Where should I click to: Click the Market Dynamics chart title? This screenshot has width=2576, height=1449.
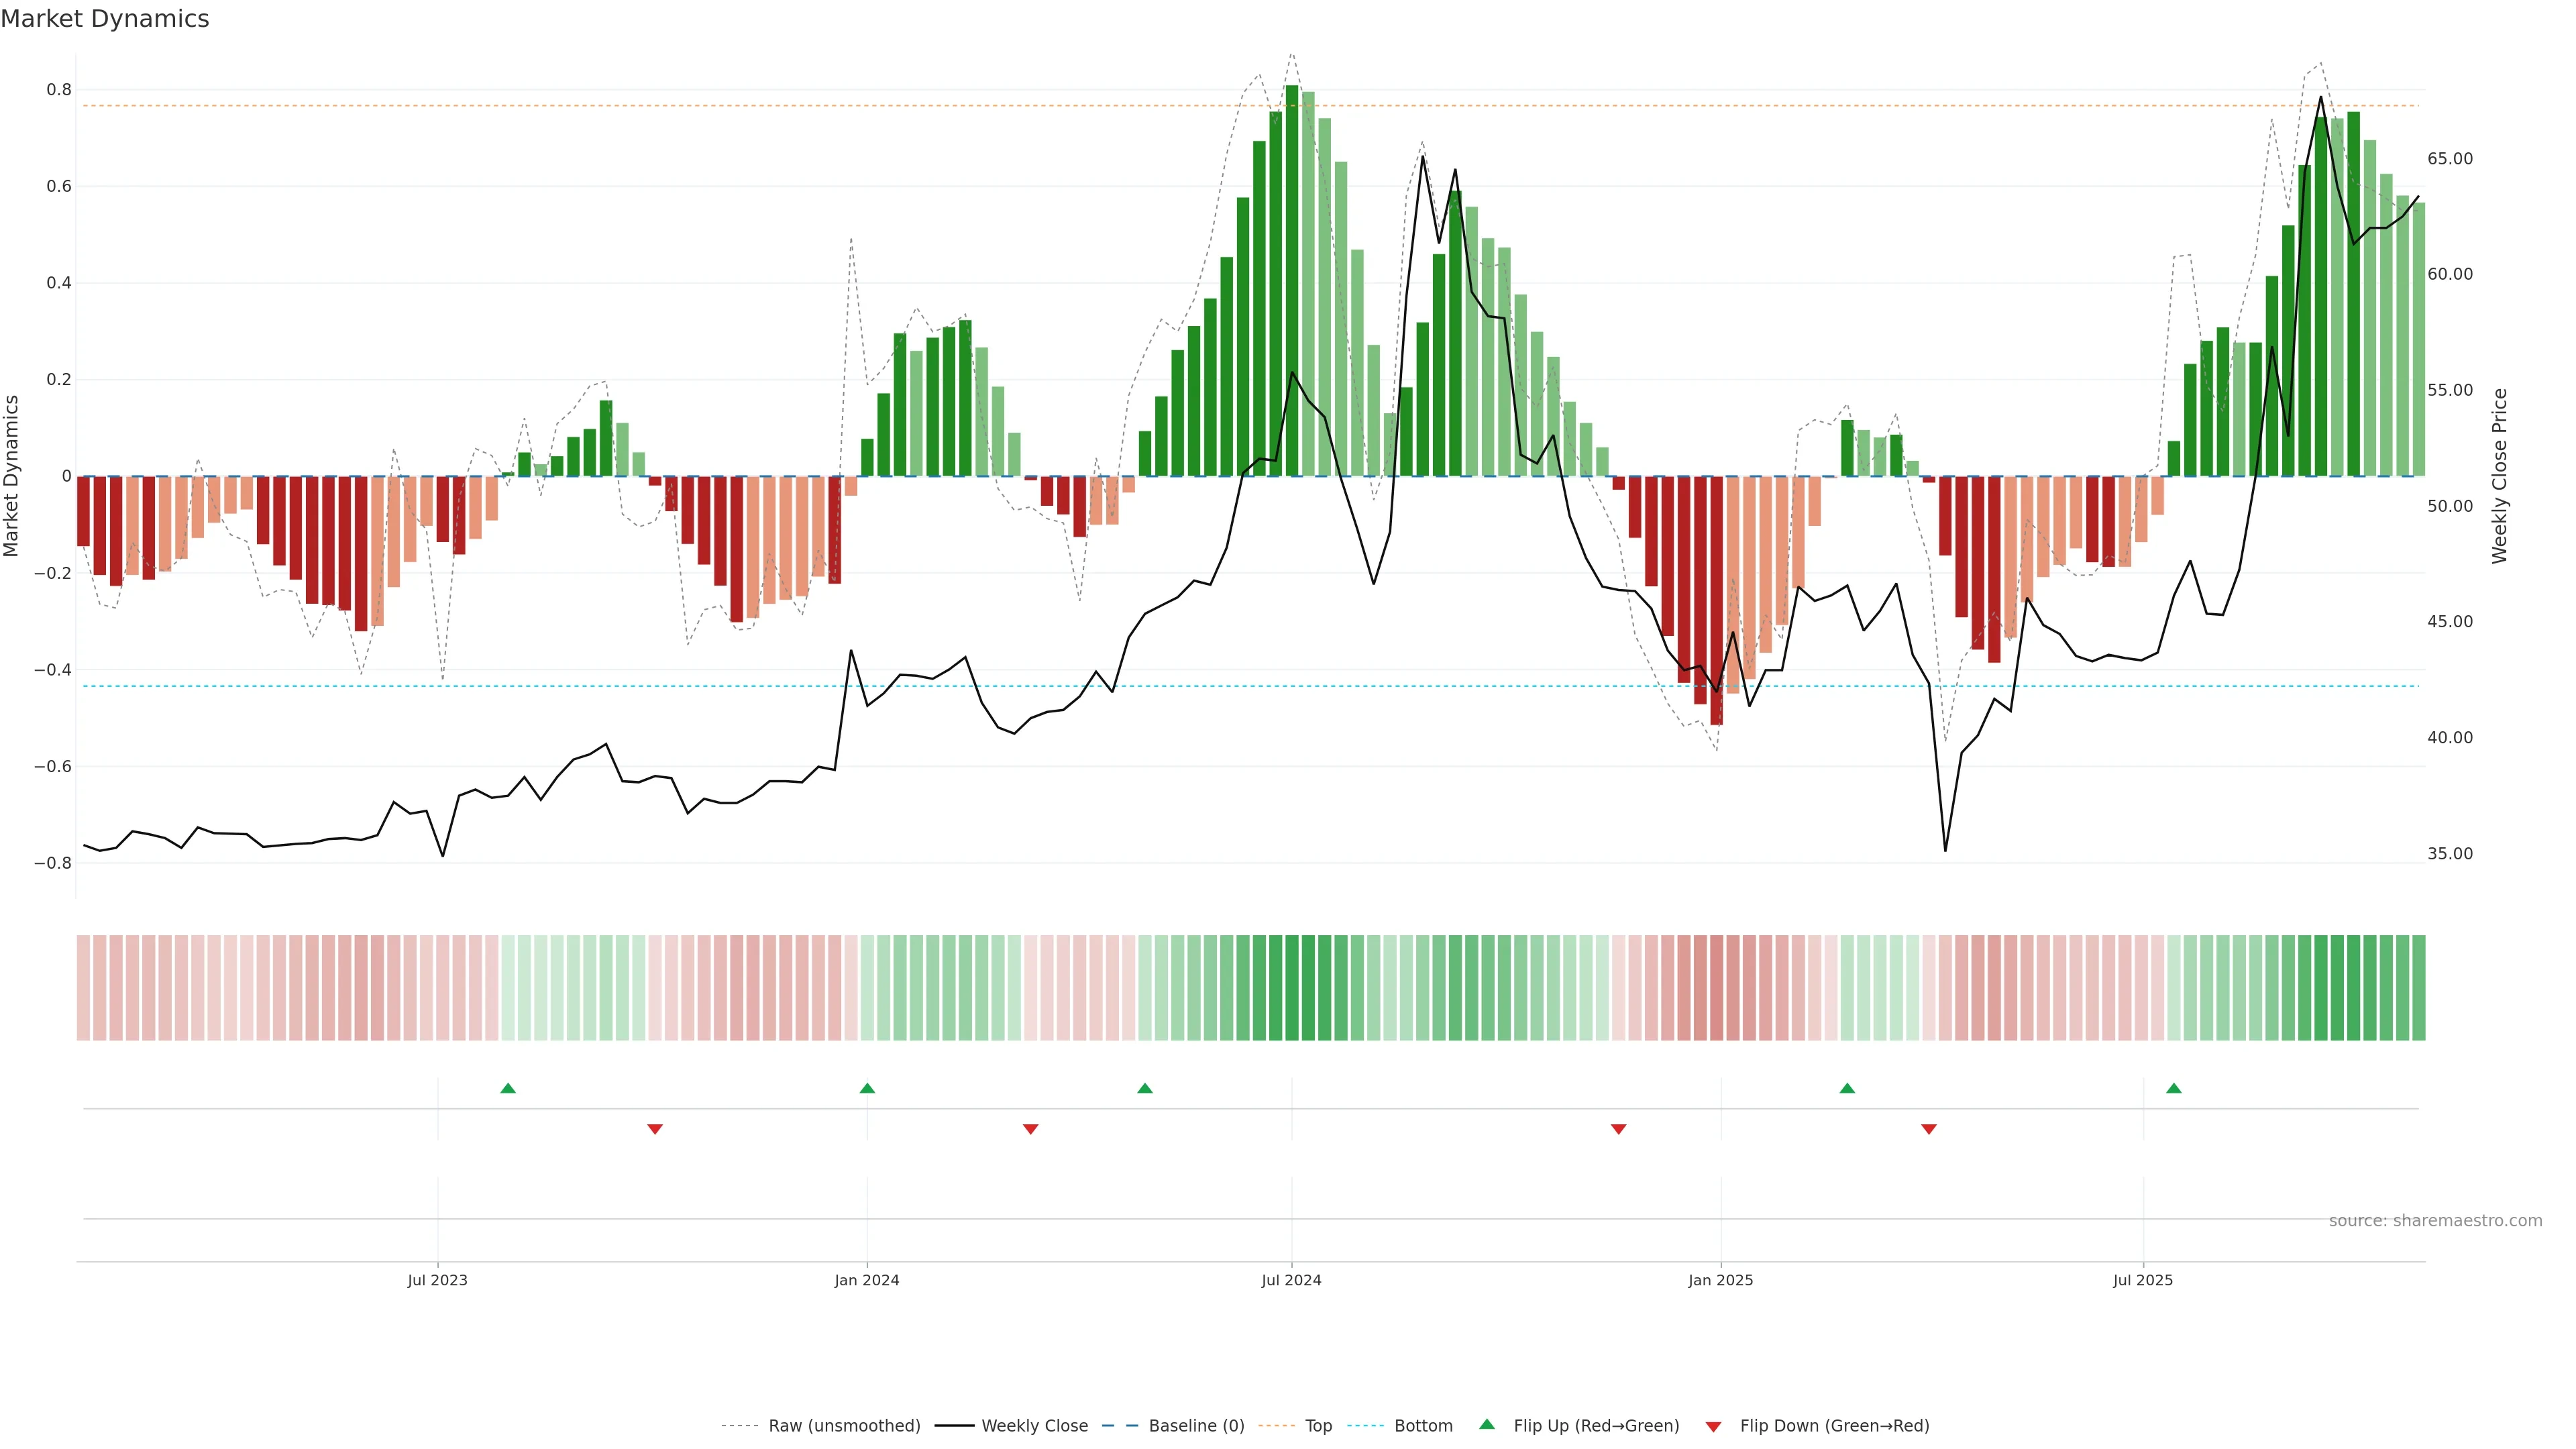coord(105,19)
